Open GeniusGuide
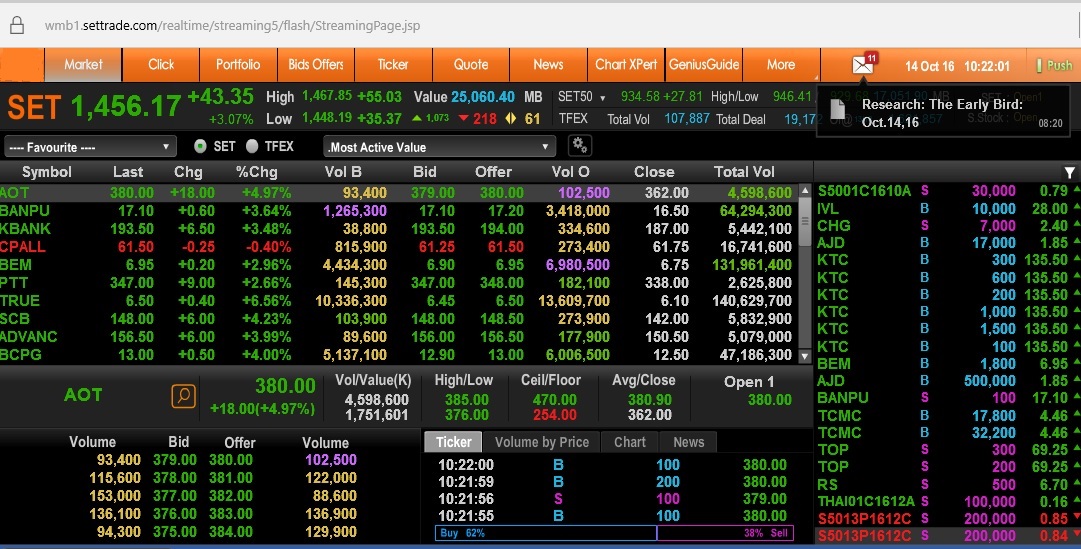This screenshot has height=549, width=1081. (x=704, y=65)
